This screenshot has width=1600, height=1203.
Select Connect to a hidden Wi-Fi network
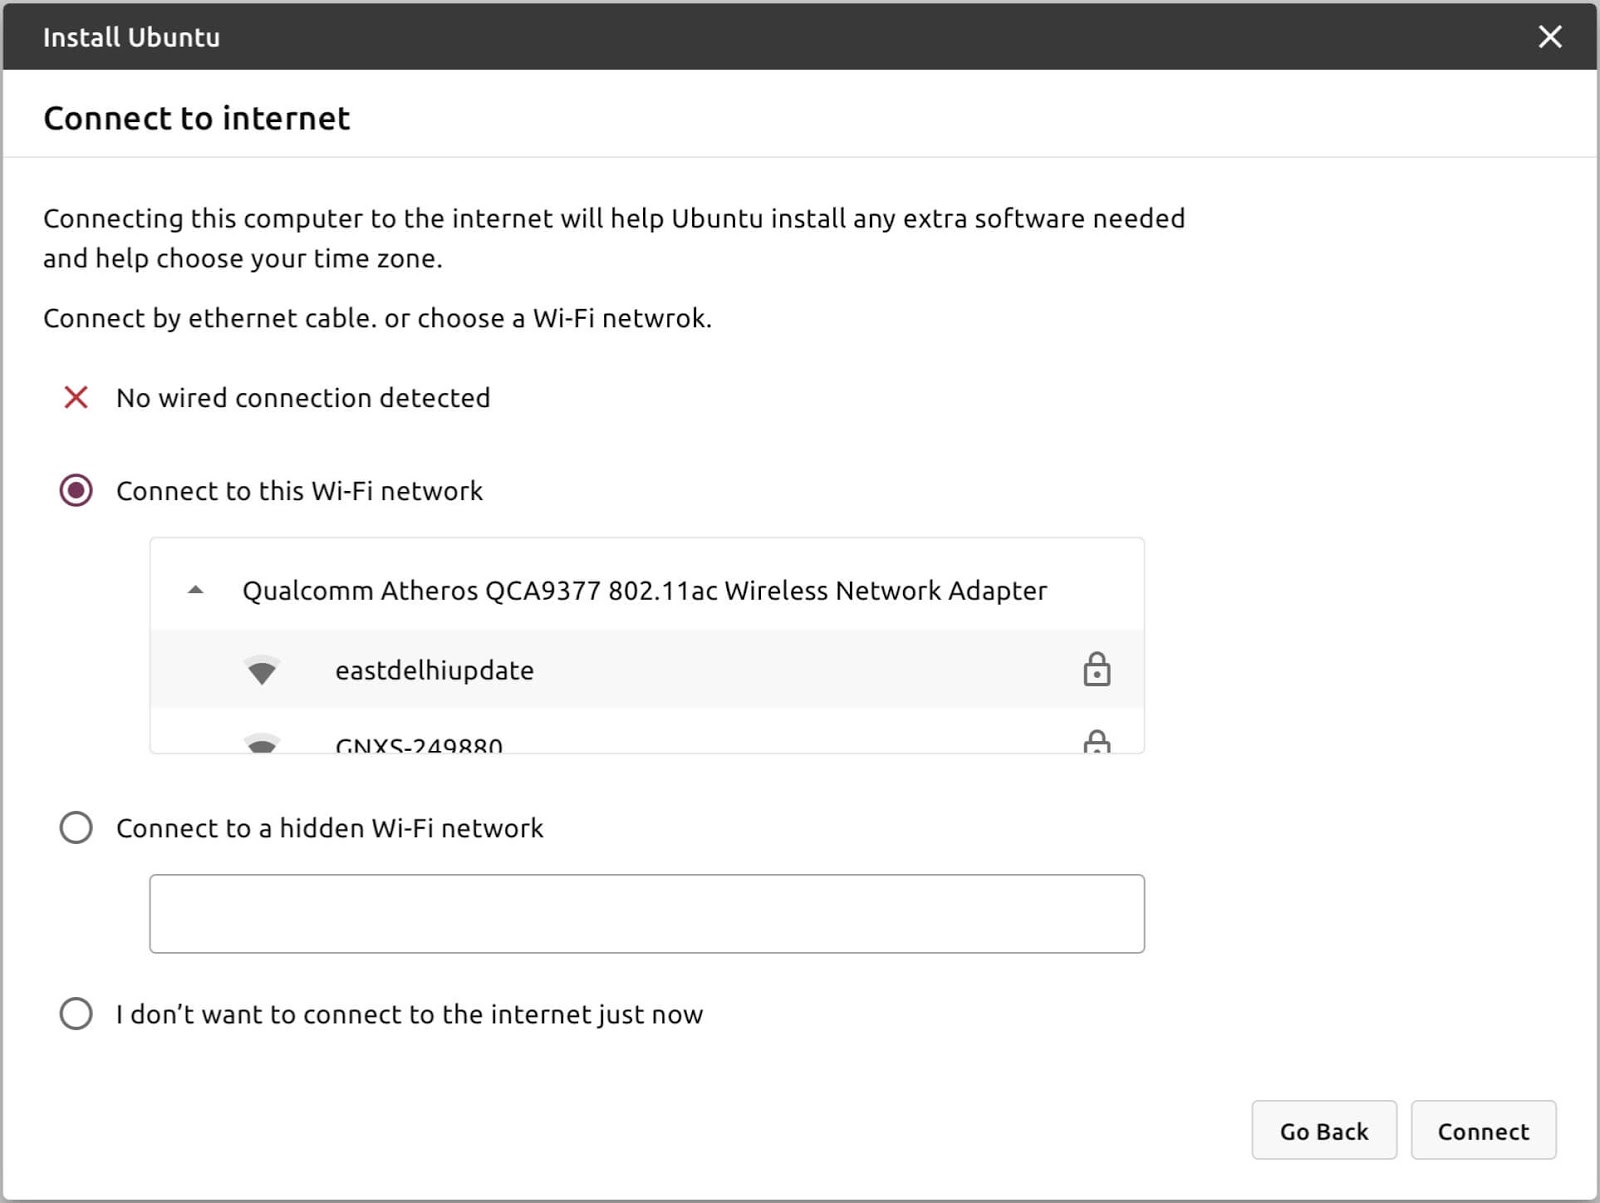[76, 827]
